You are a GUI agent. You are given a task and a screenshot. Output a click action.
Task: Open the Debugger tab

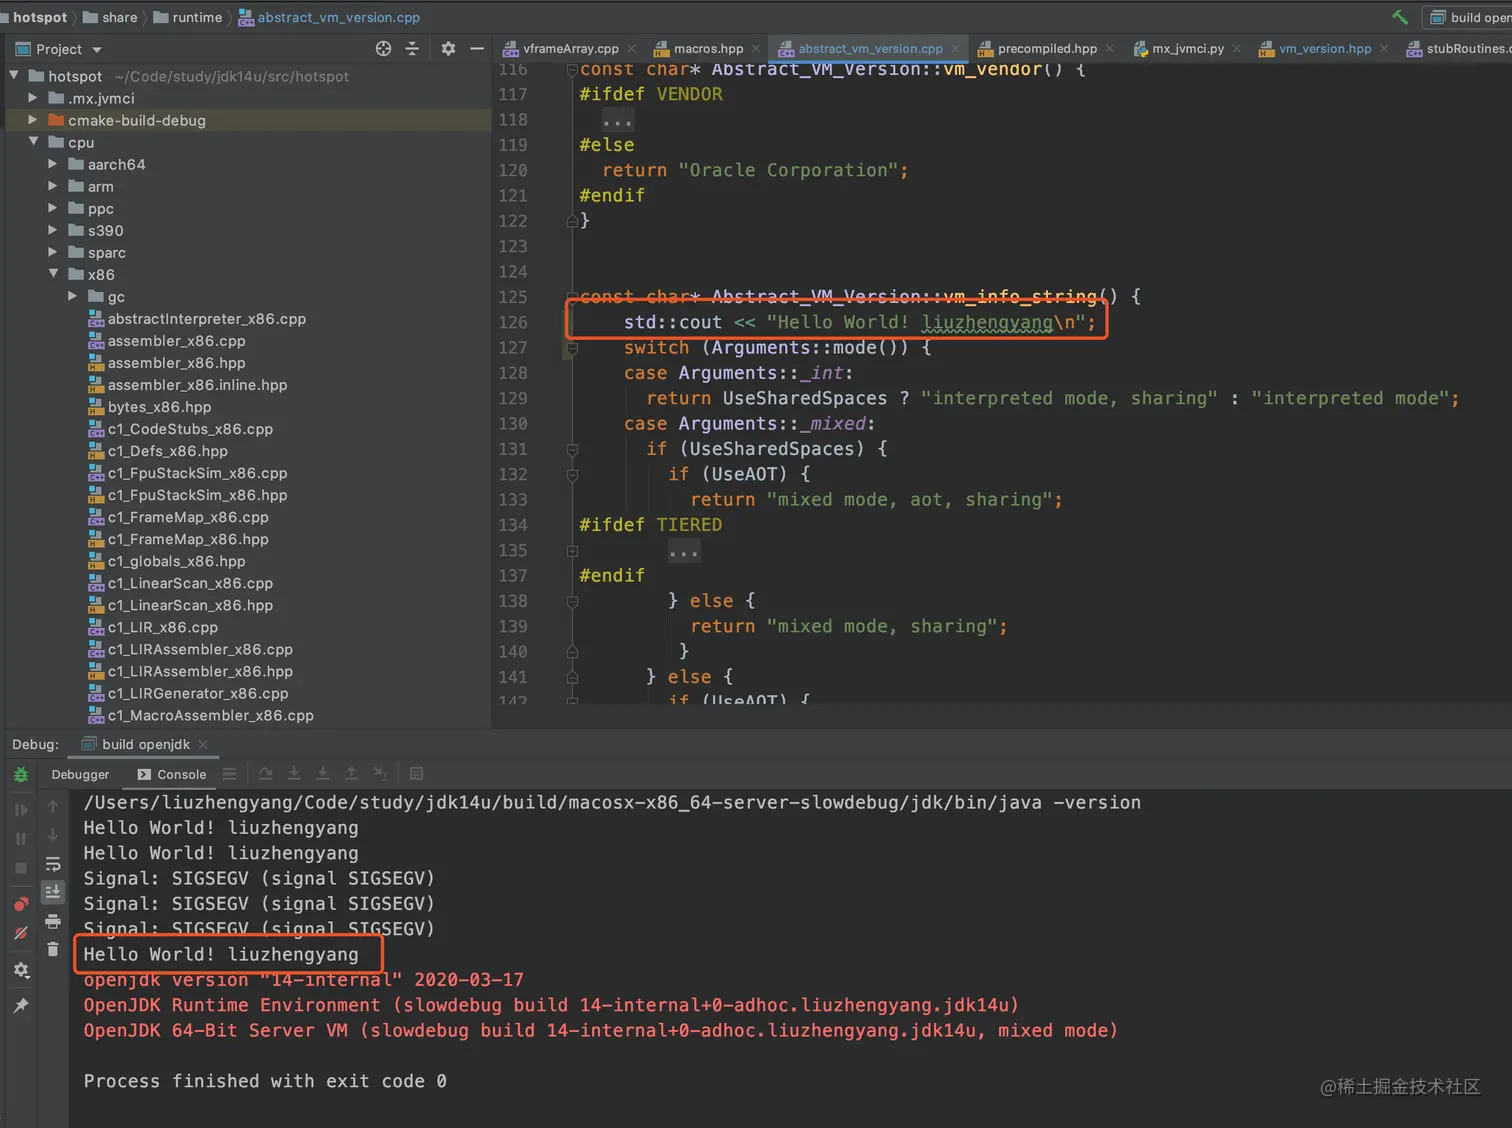pos(80,775)
